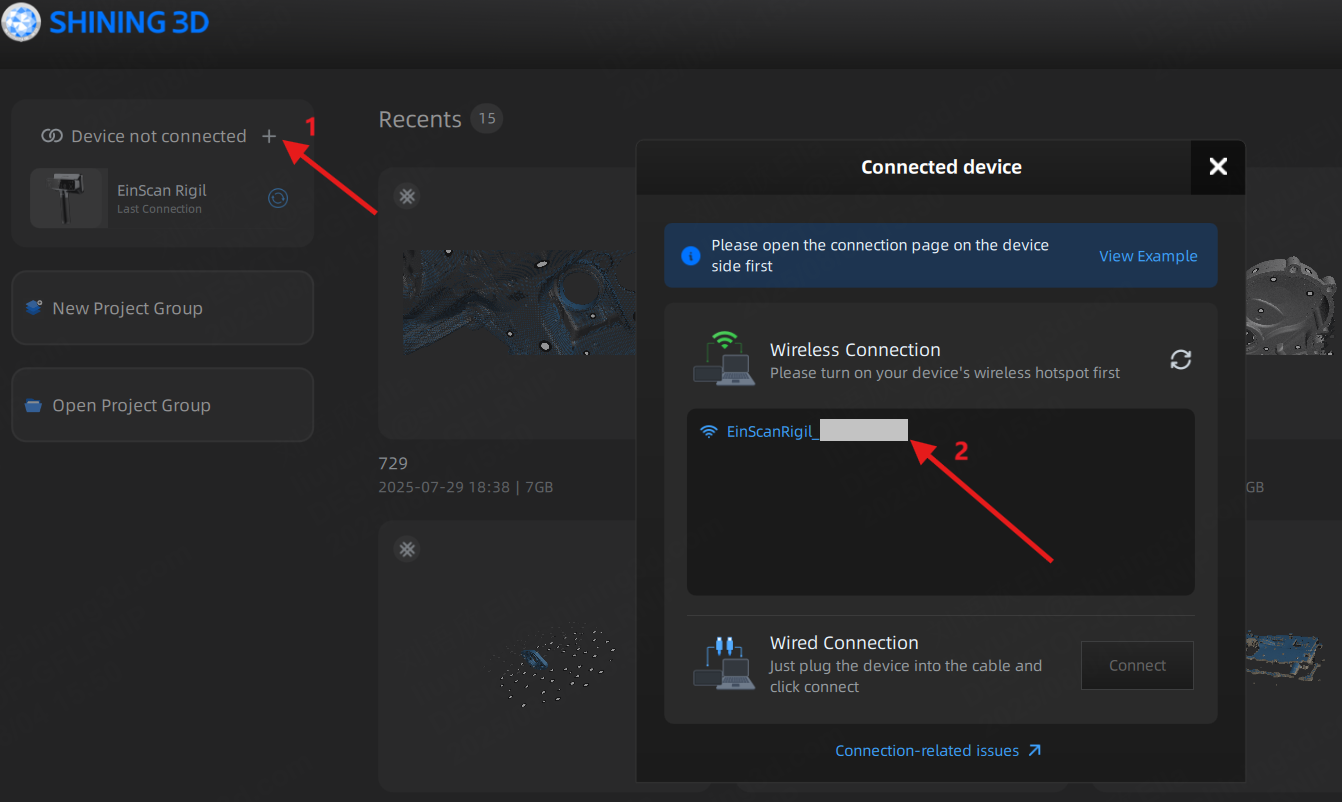1342x802 pixels.
Task: Click the remove icon on second-row project card
Action: pos(406,549)
